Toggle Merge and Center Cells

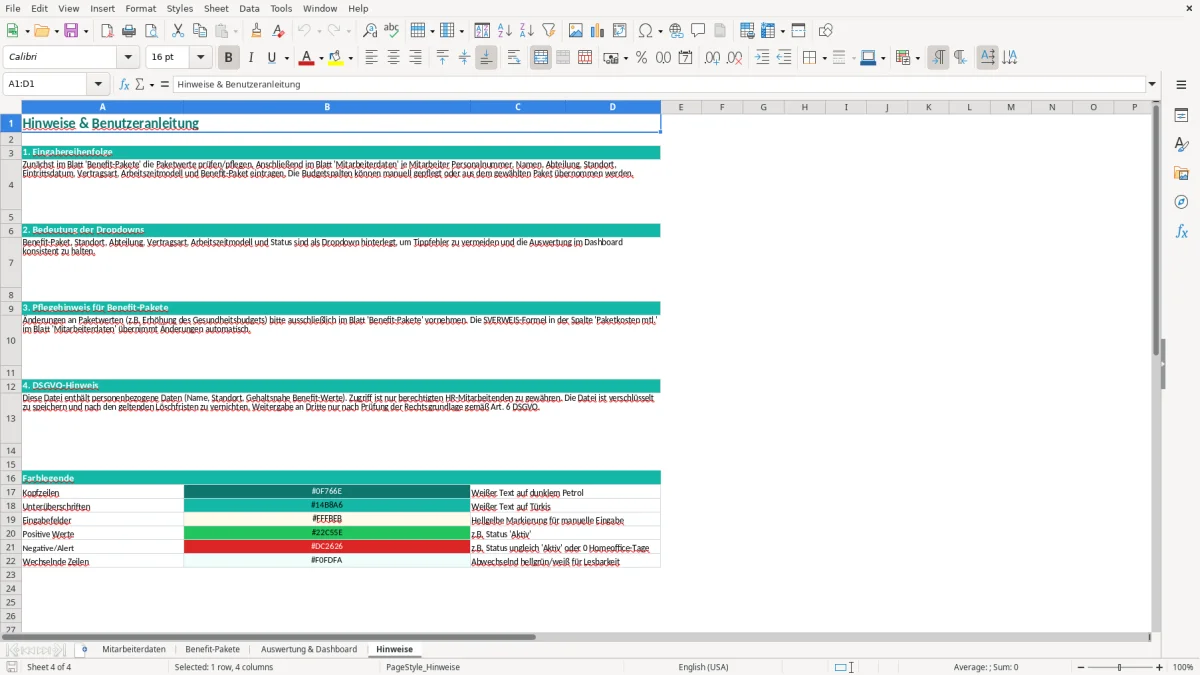click(541, 58)
